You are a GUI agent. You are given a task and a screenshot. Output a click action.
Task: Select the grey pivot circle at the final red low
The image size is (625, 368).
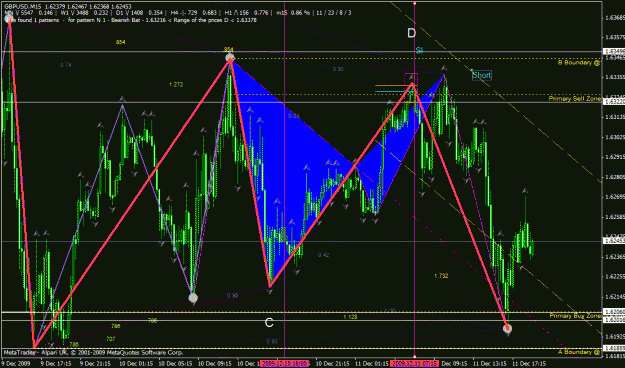click(507, 329)
